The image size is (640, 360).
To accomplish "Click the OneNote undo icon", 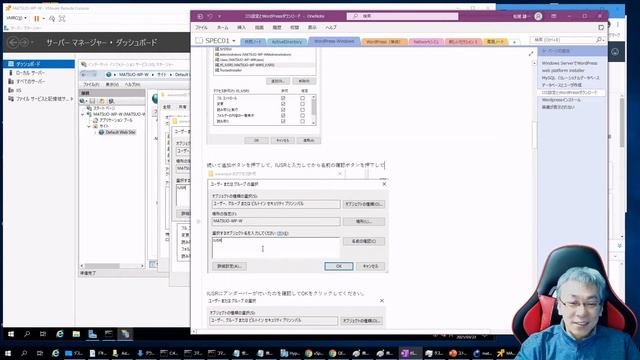I will point(210,16).
